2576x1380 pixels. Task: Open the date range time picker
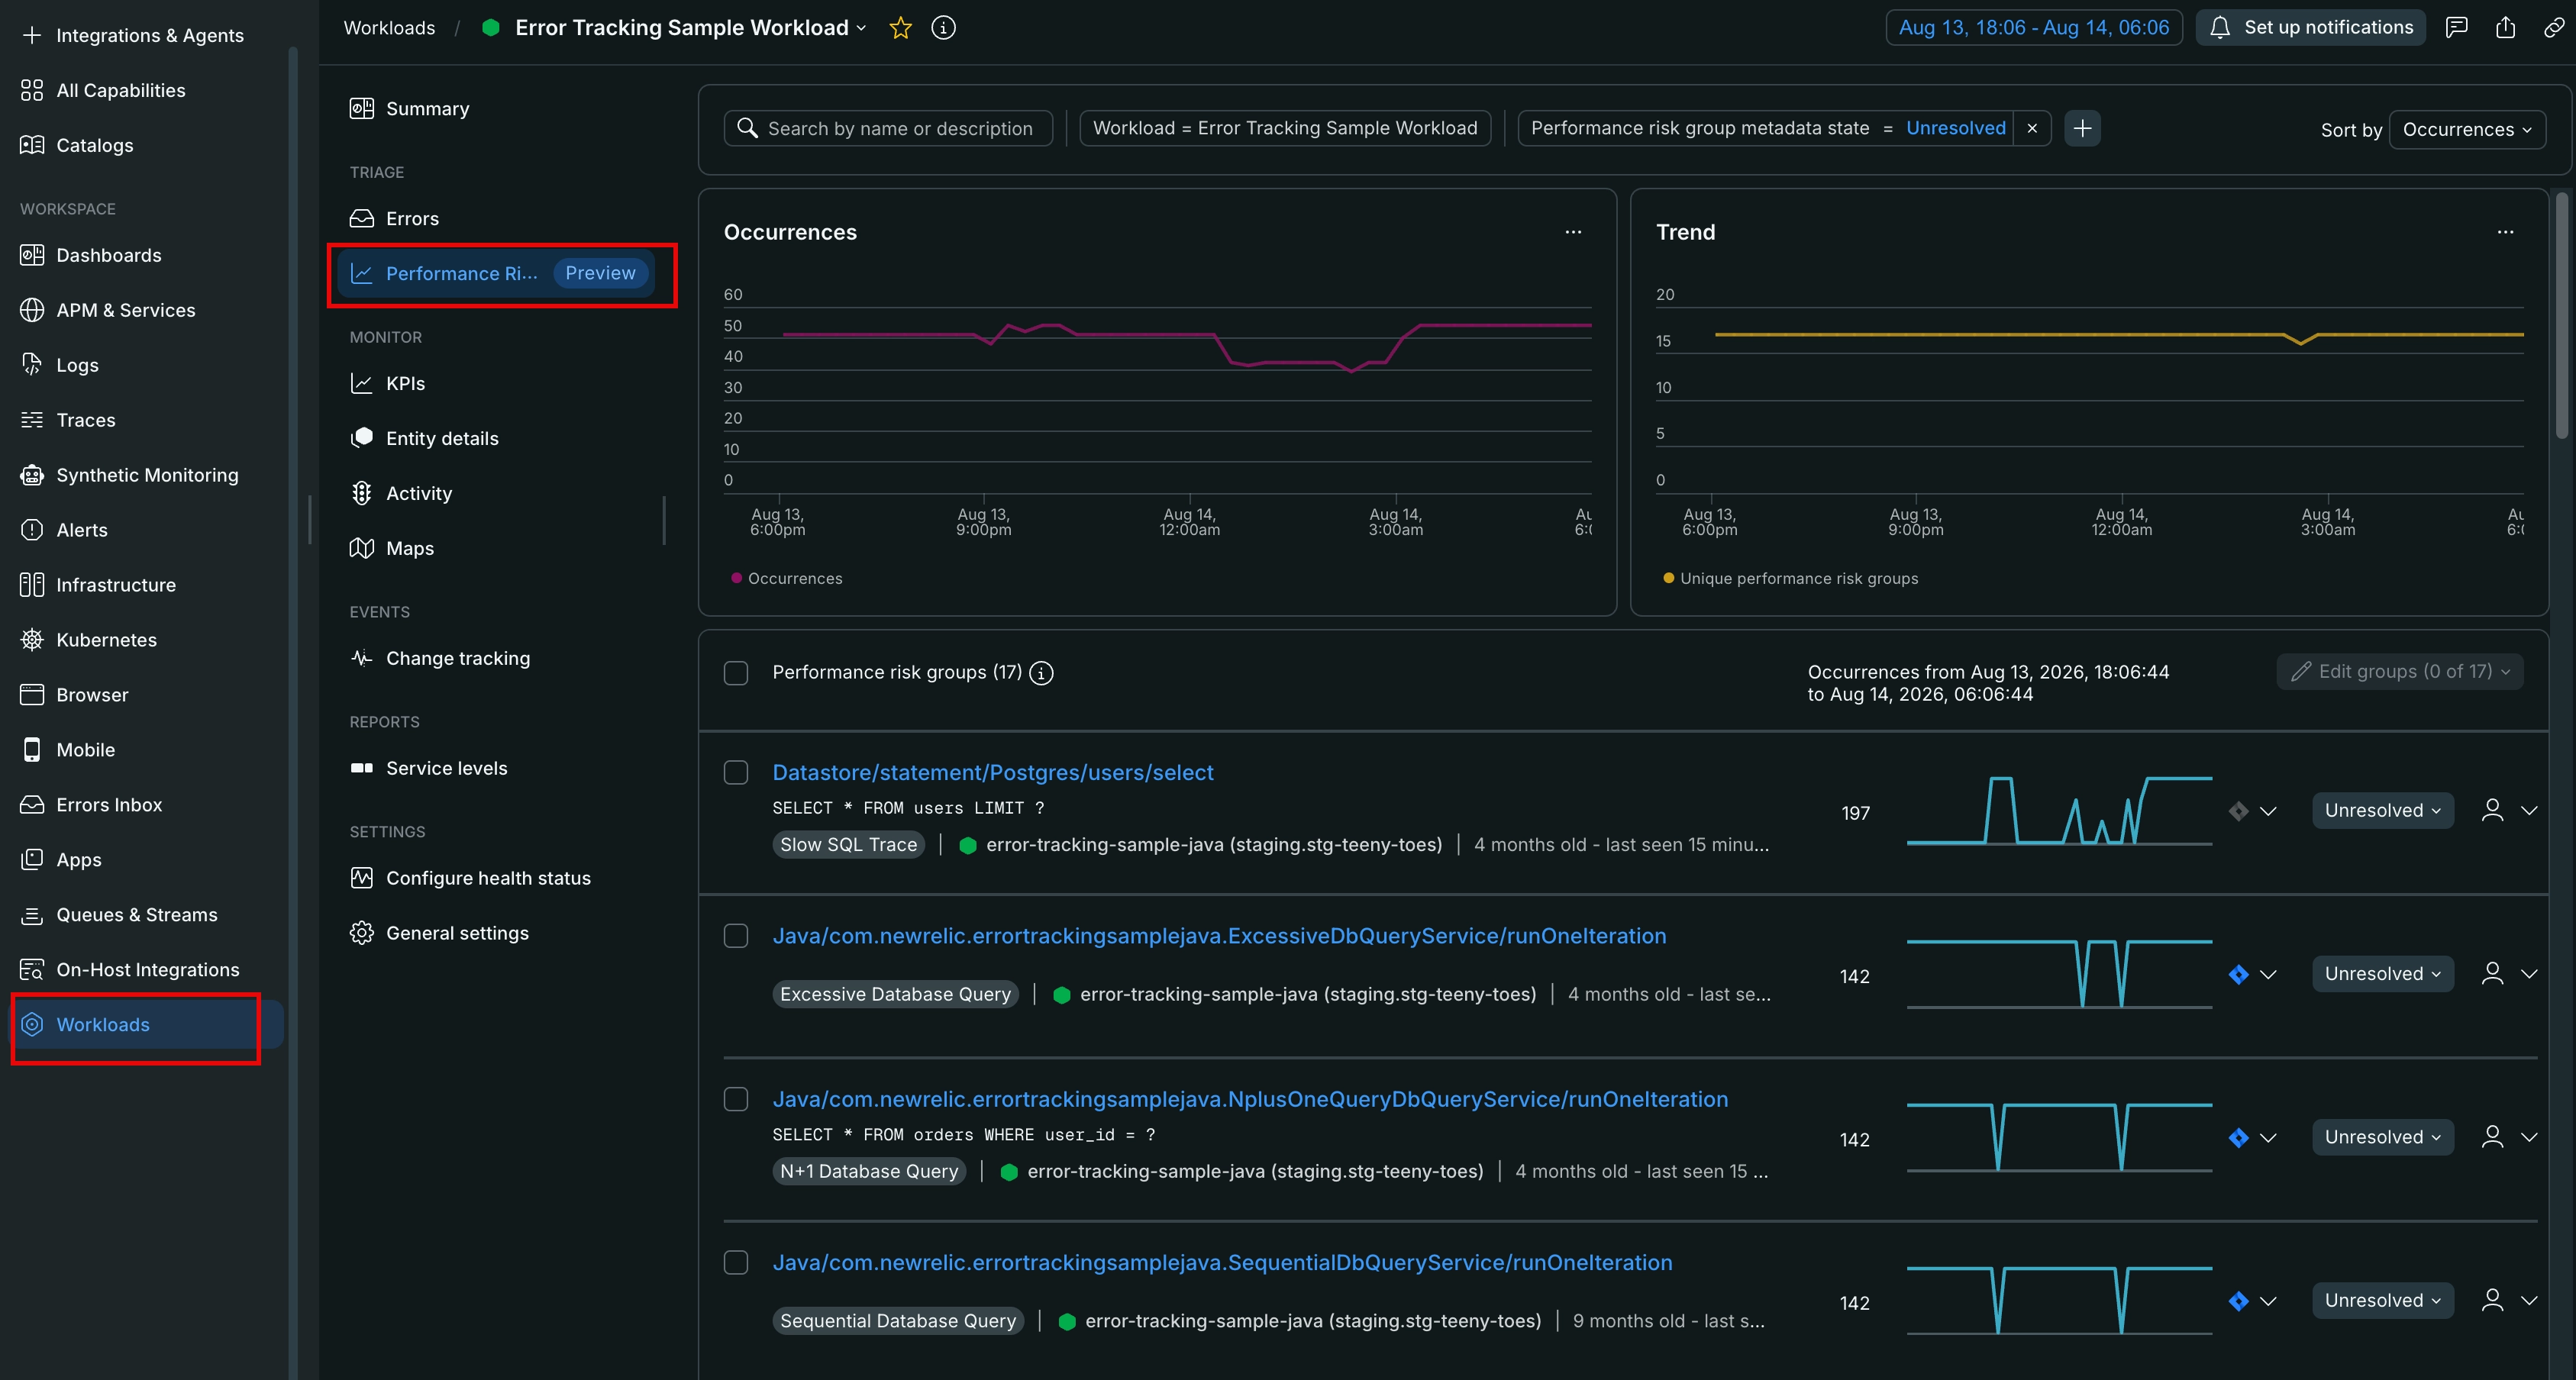(x=2033, y=28)
